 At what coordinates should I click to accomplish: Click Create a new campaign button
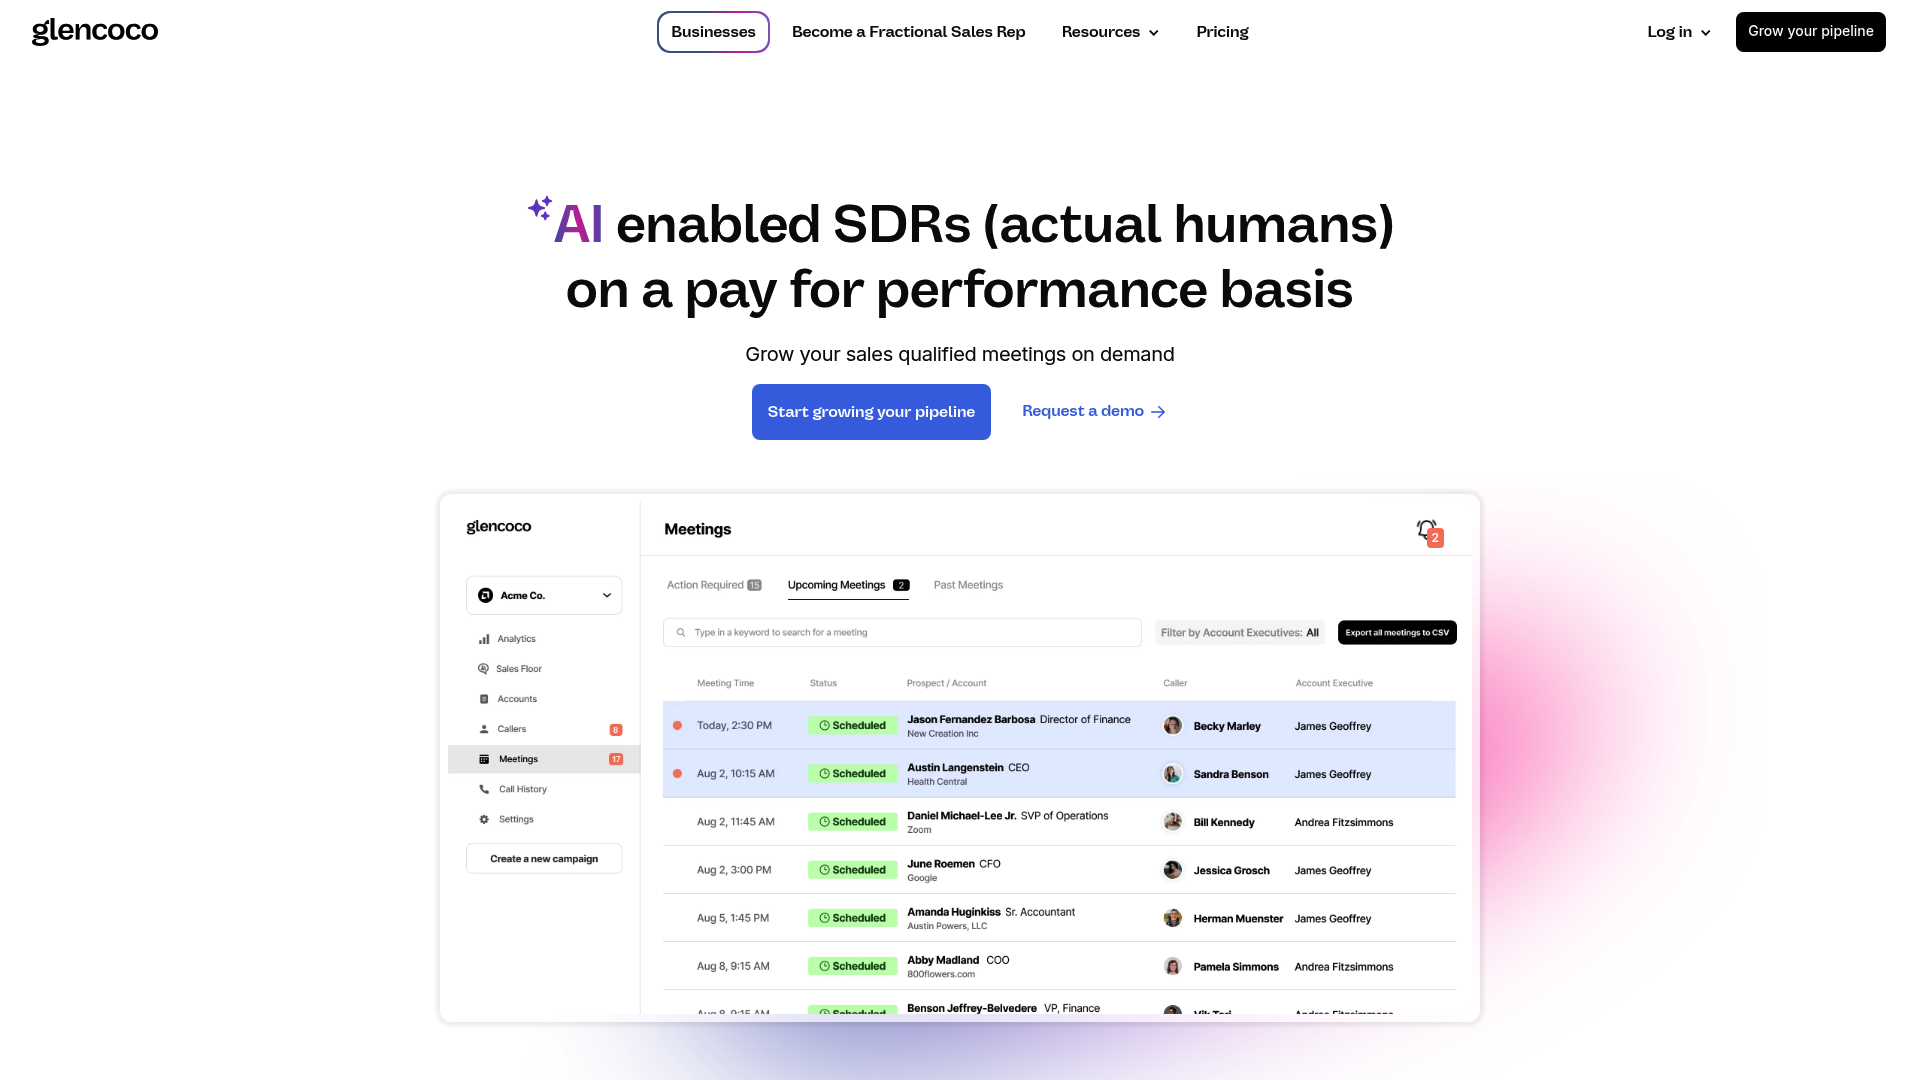(544, 859)
